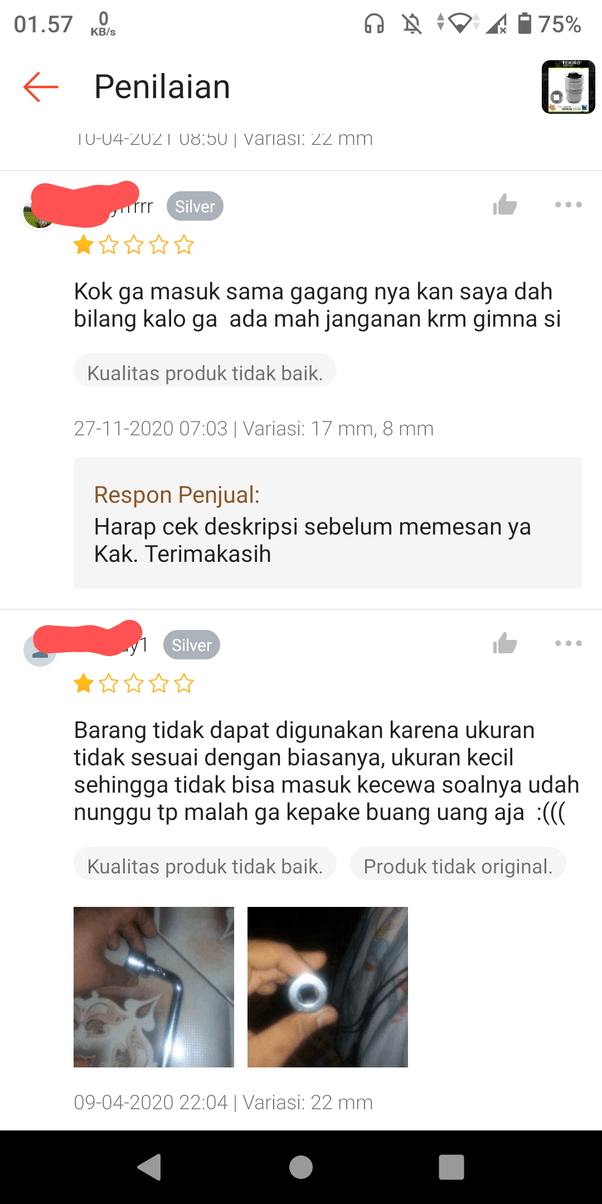This screenshot has height=1204, width=602.
Task: Like the first review with thumbs-up
Action: pos(505,205)
